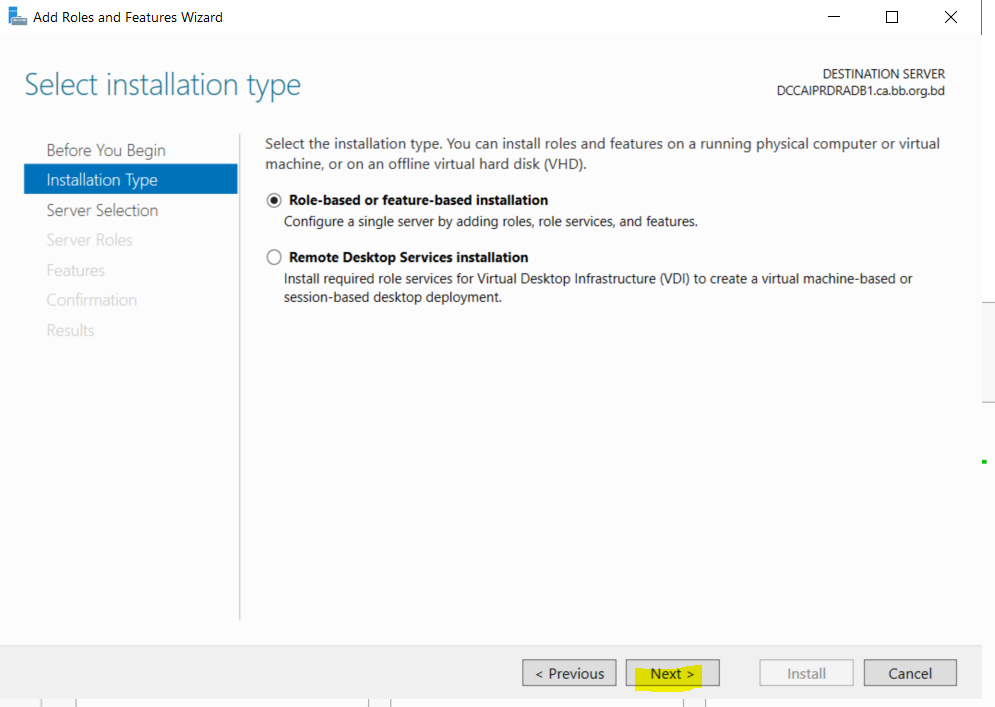Click the destination server name DCCAIPRDRADB1.ca.bb.org.bd
This screenshot has width=995, height=707.
point(860,91)
